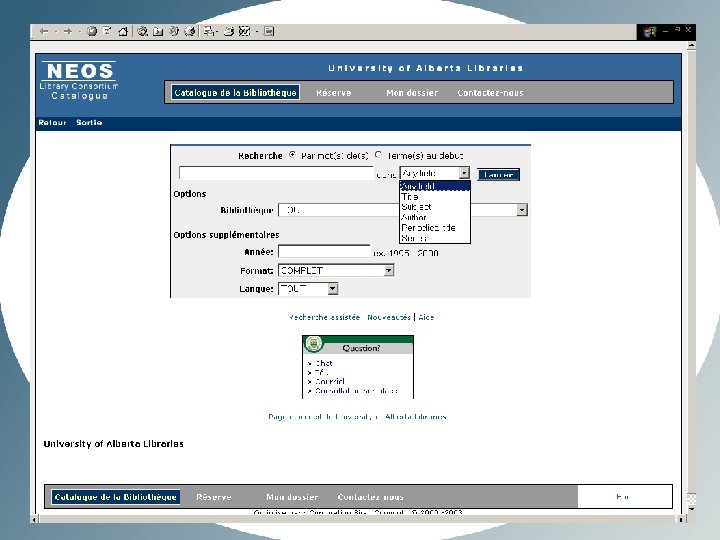Image resolution: width=720 pixels, height=540 pixels.
Task: Click the Courriel link in Question box
Action: click(x=330, y=382)
